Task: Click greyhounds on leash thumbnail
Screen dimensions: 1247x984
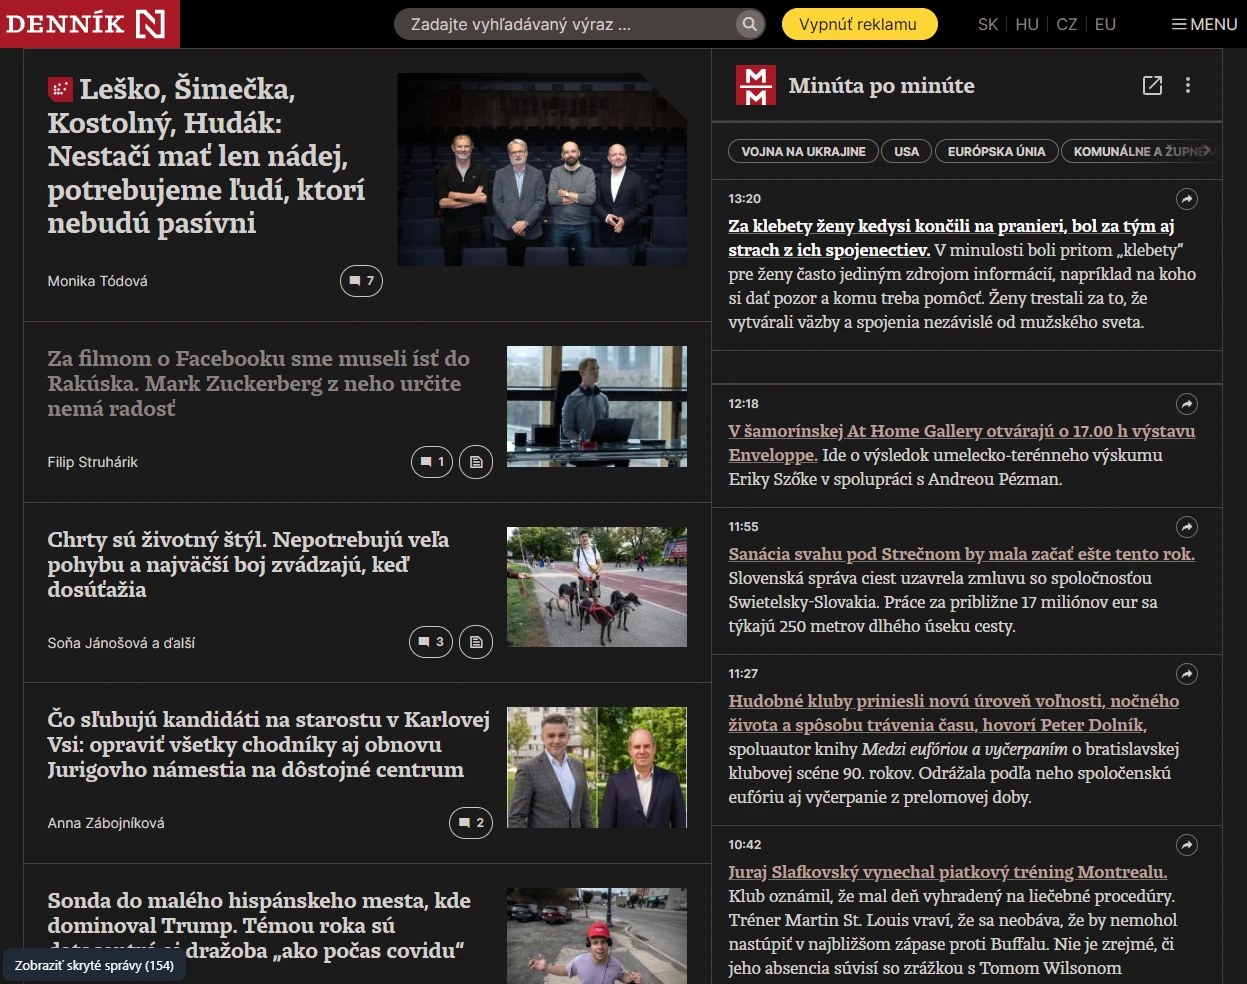Action: (597, 587)
